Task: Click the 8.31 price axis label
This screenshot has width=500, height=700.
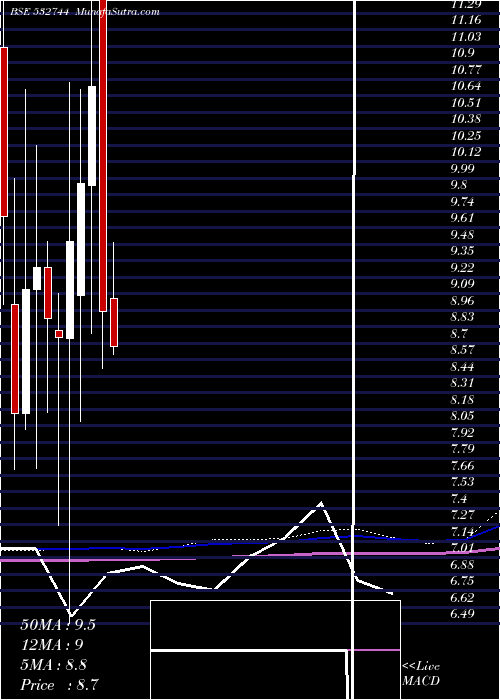Action: (x=463, y=383)
